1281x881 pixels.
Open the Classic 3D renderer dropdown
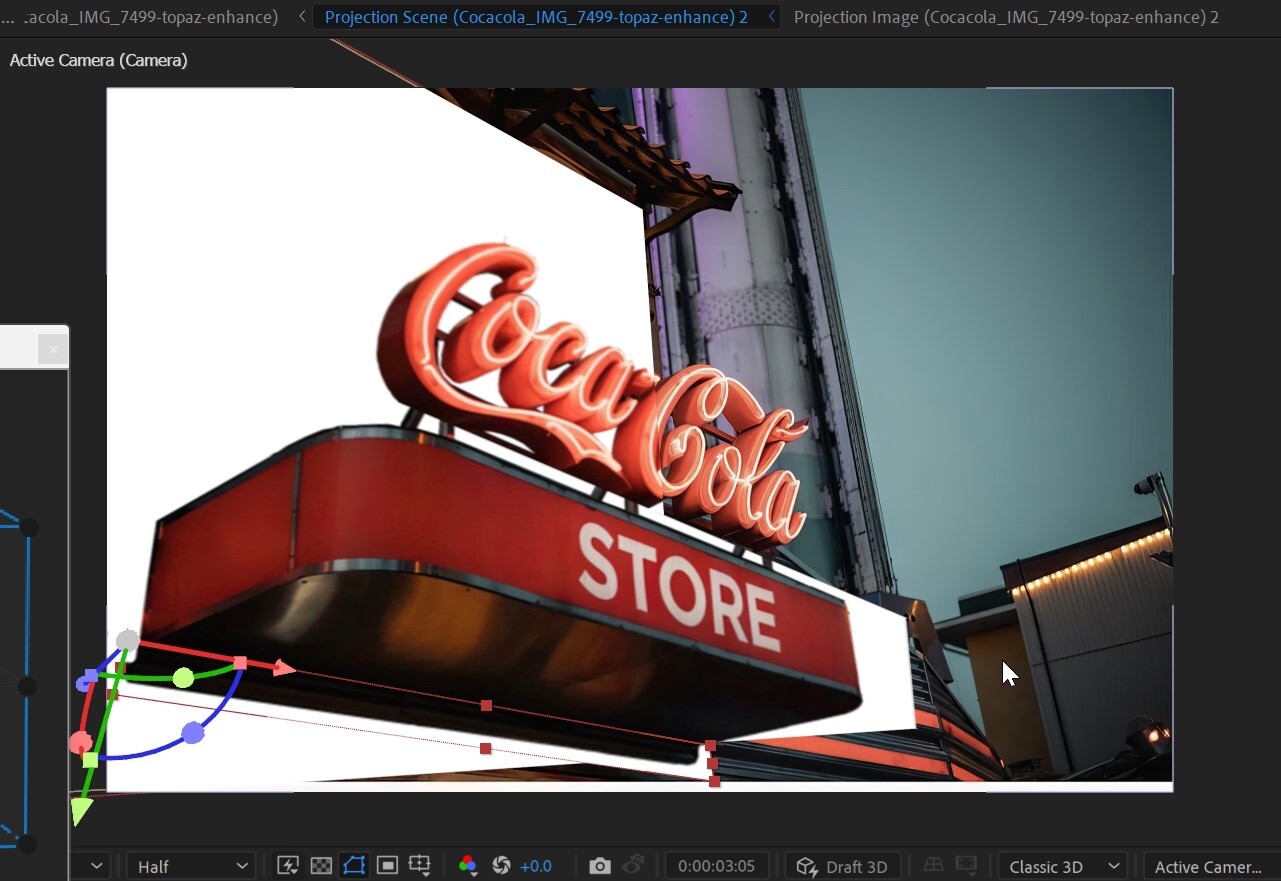pyautogui.click(x=1065, y=866)
